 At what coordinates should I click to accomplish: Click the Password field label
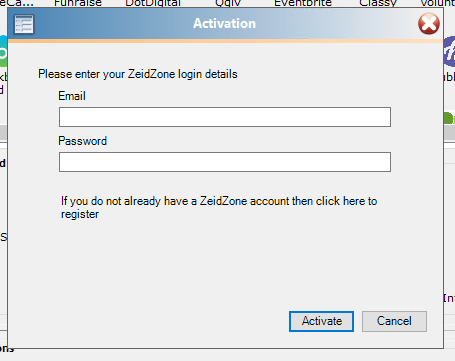[83, 141]
